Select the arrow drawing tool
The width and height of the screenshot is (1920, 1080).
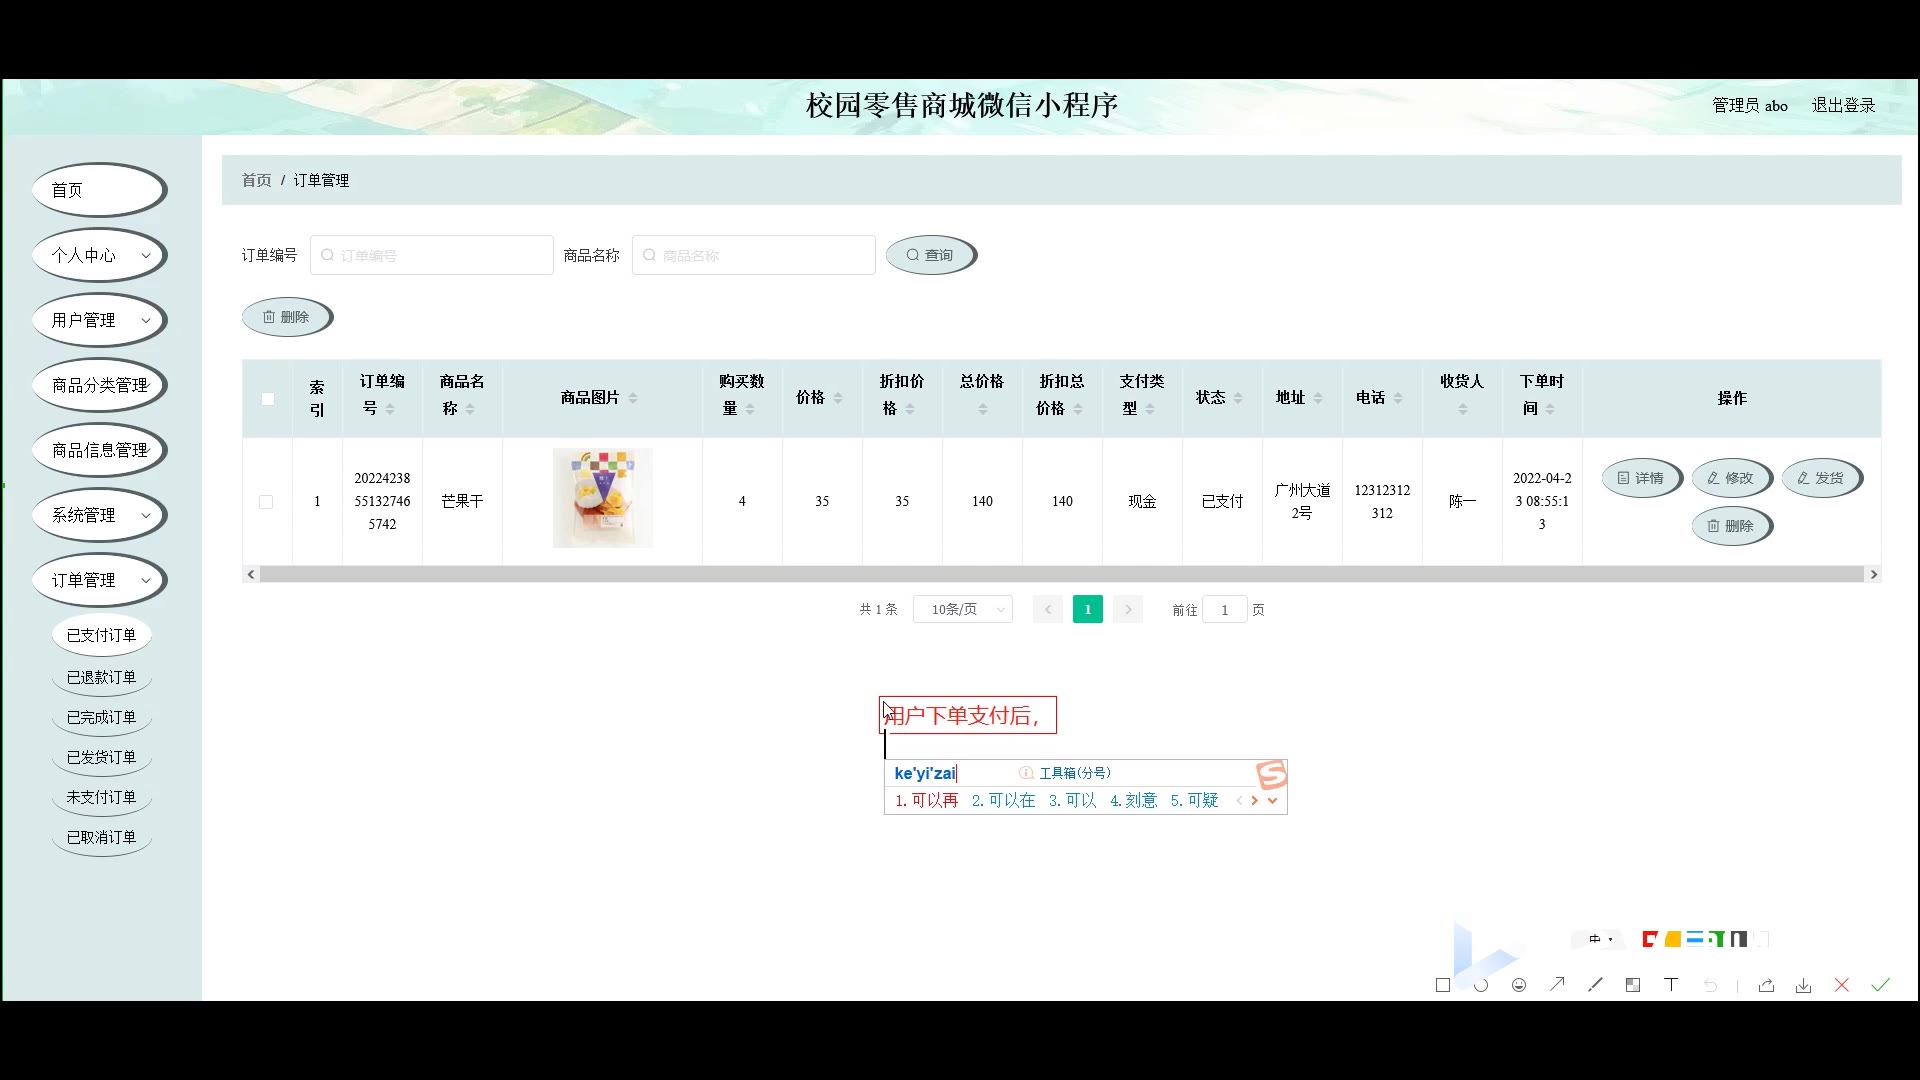[1557, 985]
